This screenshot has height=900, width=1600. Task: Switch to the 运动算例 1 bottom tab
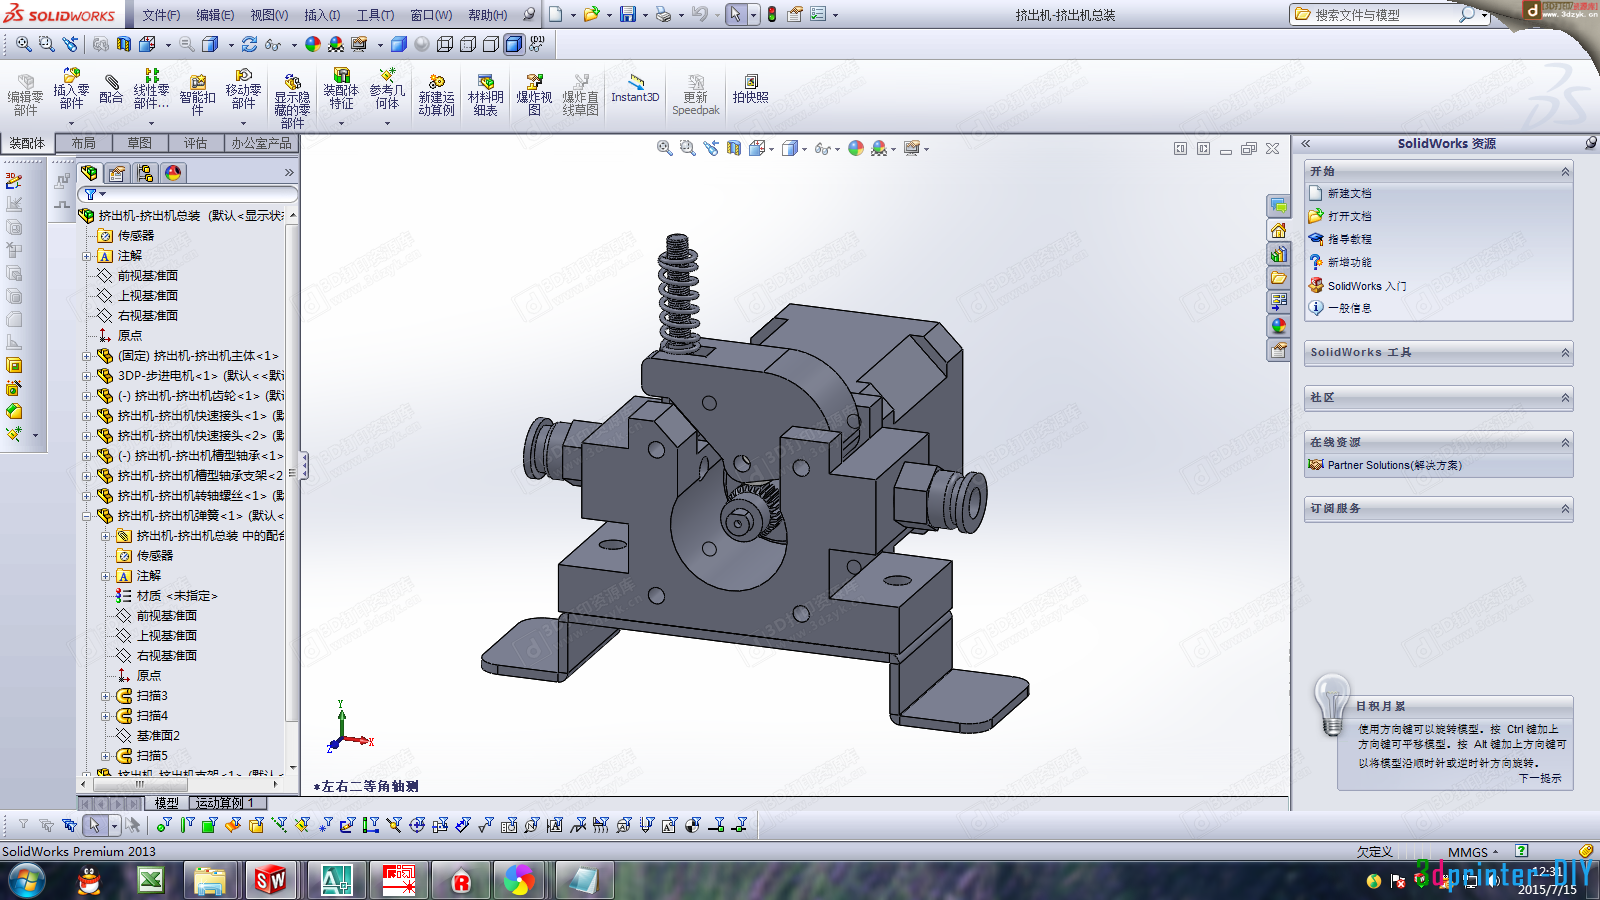point(225,803)
